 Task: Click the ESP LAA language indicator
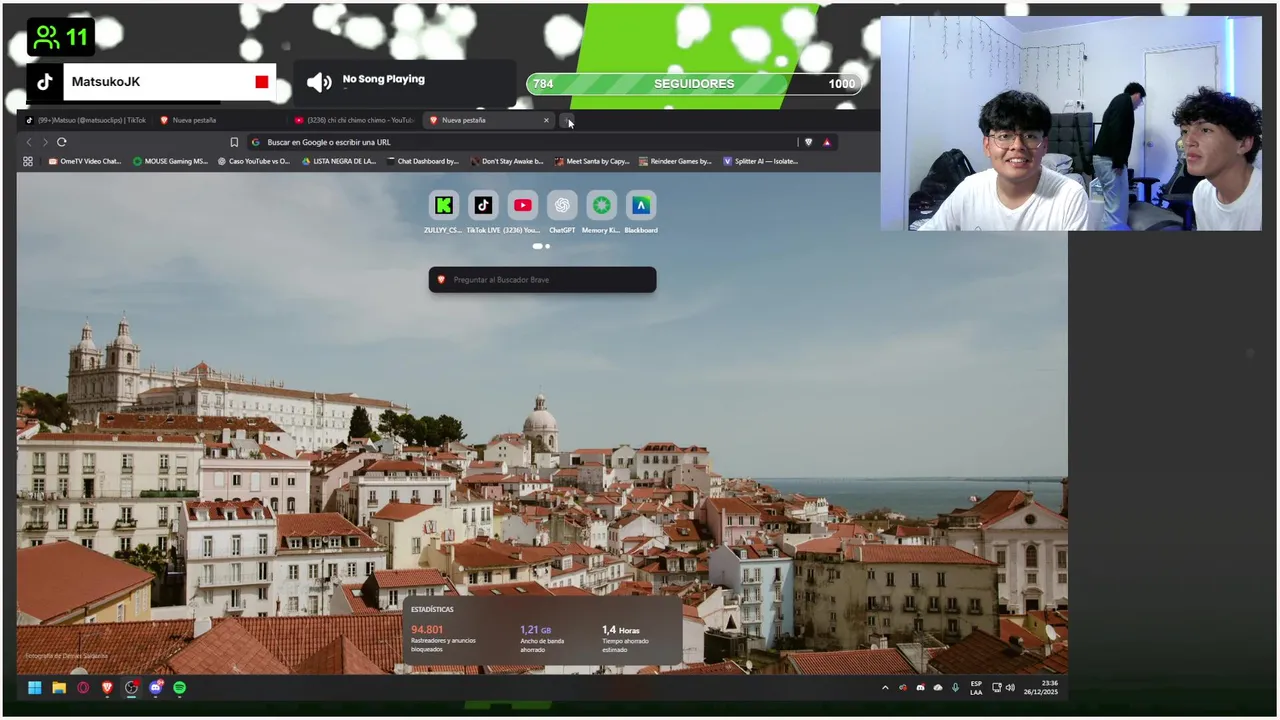976,688
